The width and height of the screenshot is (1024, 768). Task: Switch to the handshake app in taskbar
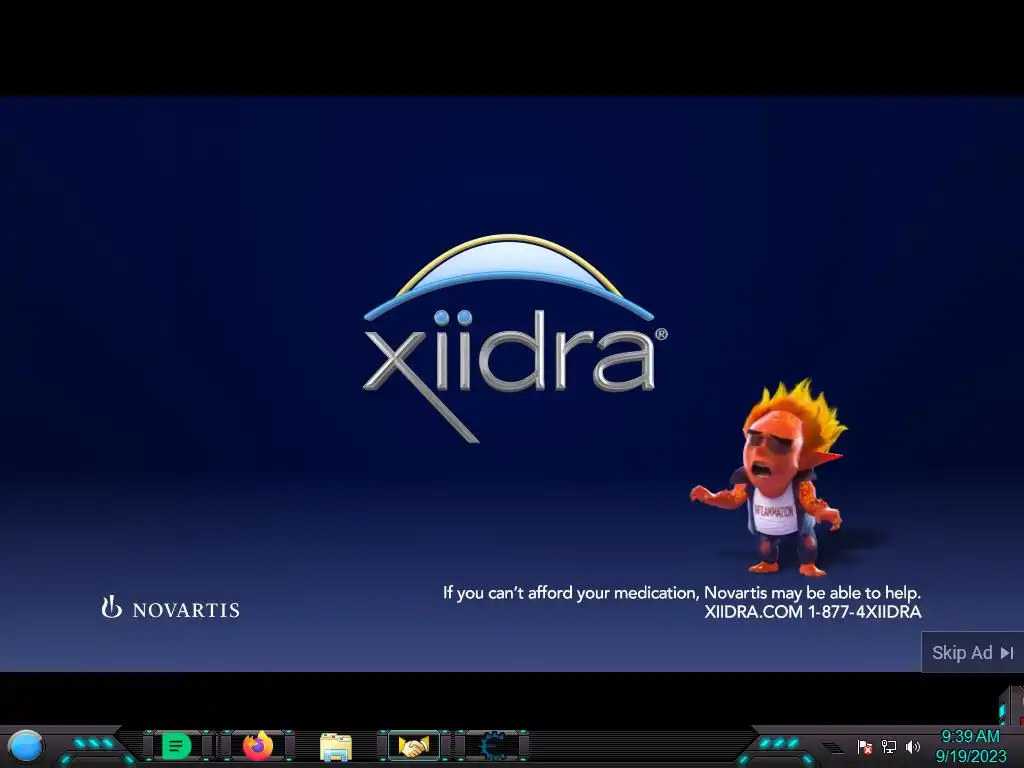414,746
